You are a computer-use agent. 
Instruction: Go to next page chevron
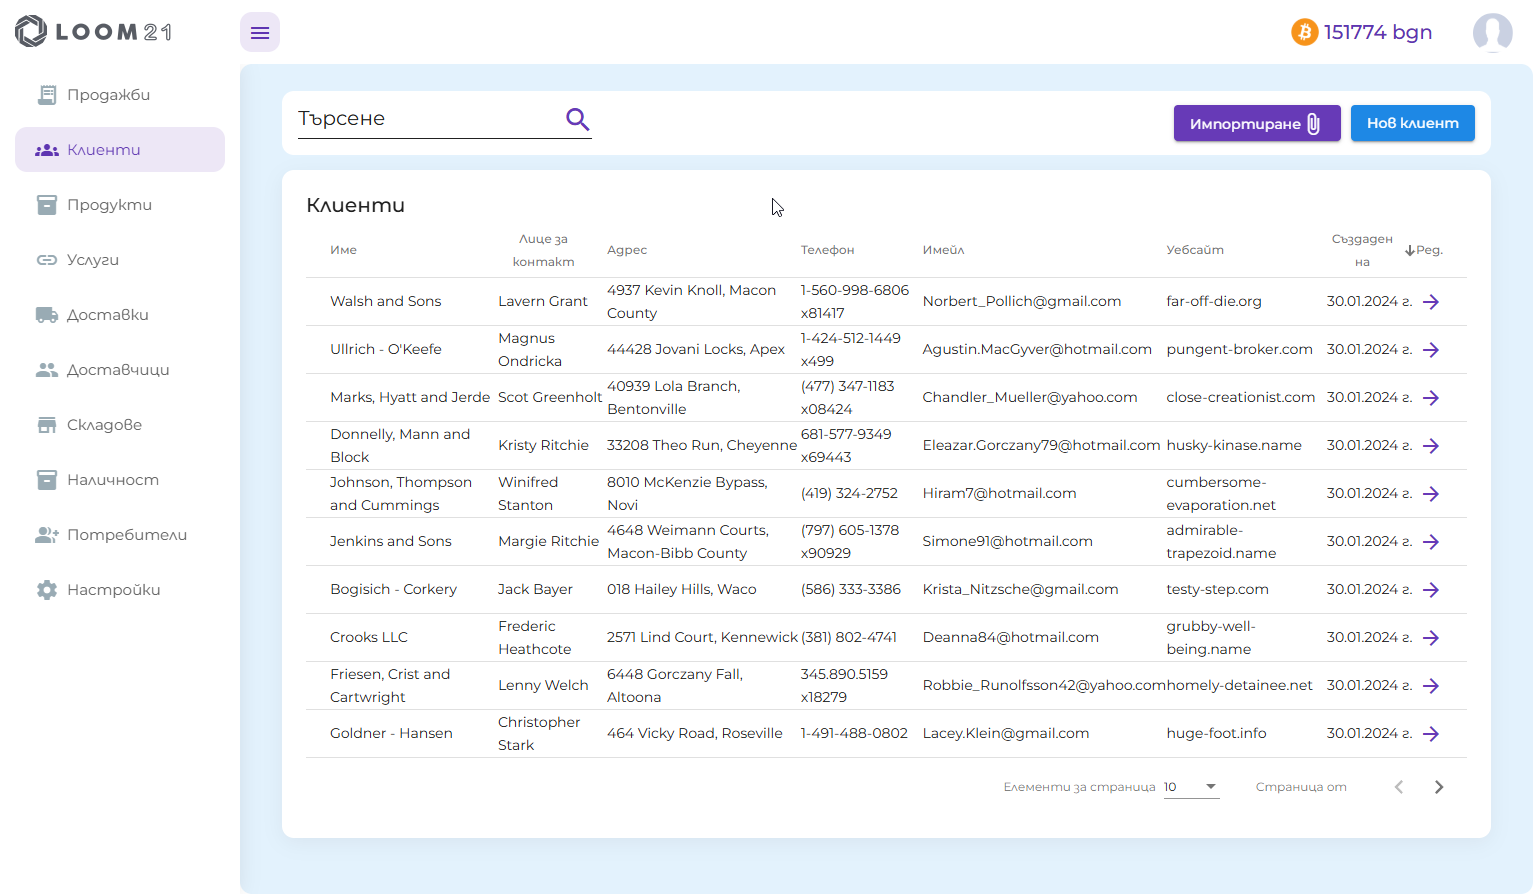click(x=1439, y=787)
